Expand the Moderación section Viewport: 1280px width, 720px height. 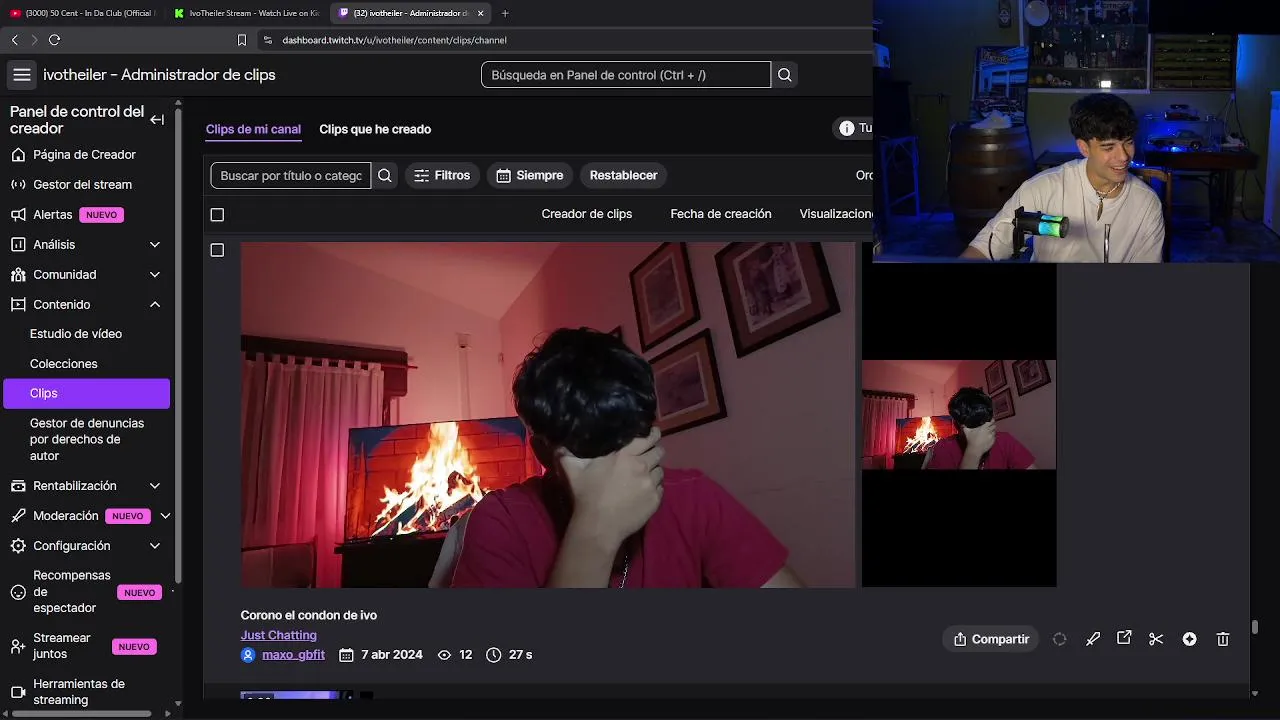pos(165,516)
